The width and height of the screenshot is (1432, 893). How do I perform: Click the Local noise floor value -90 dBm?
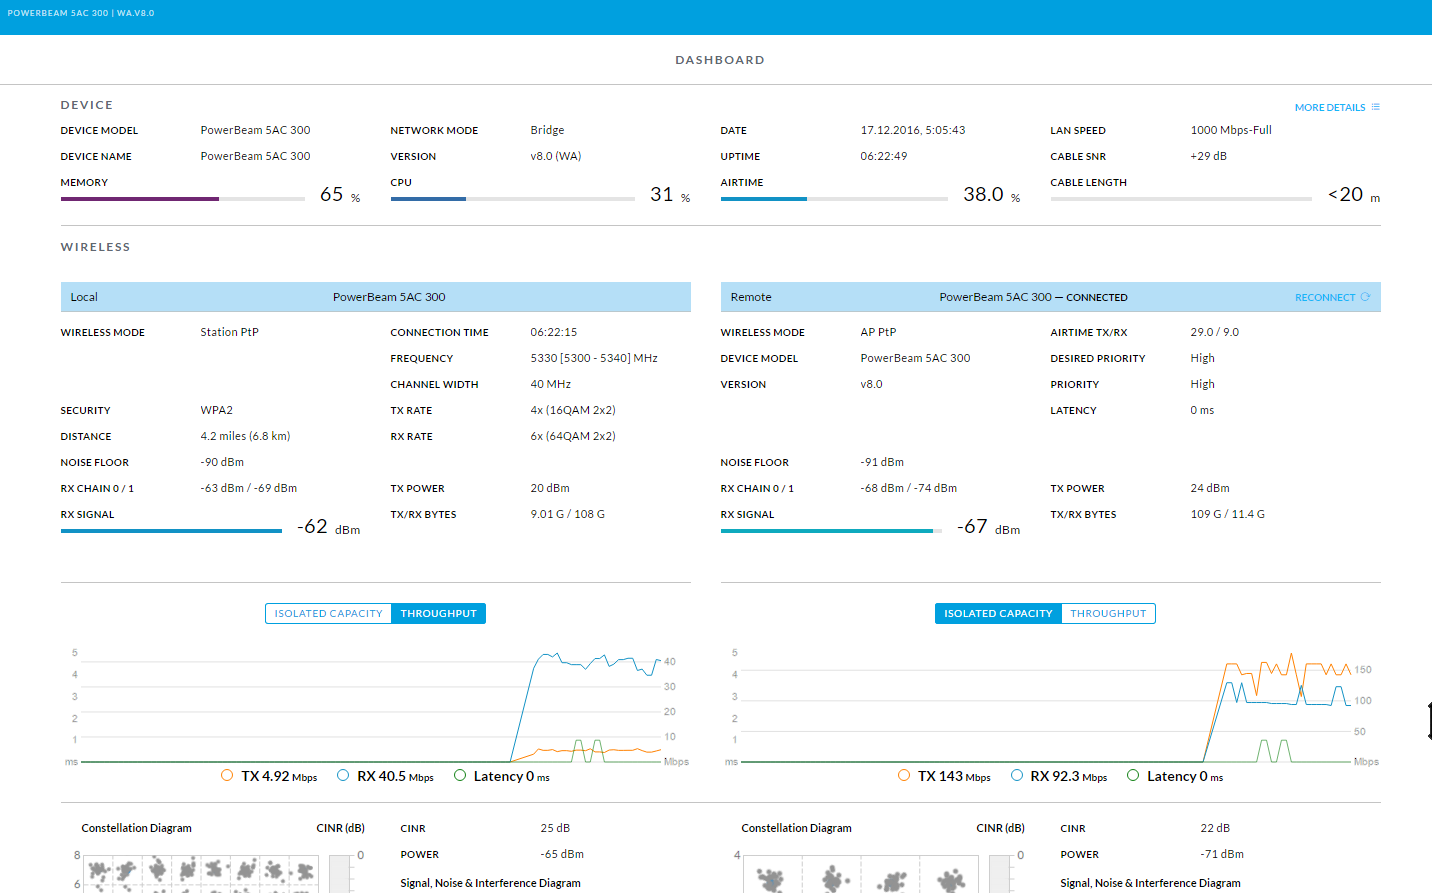pos(222,462)
